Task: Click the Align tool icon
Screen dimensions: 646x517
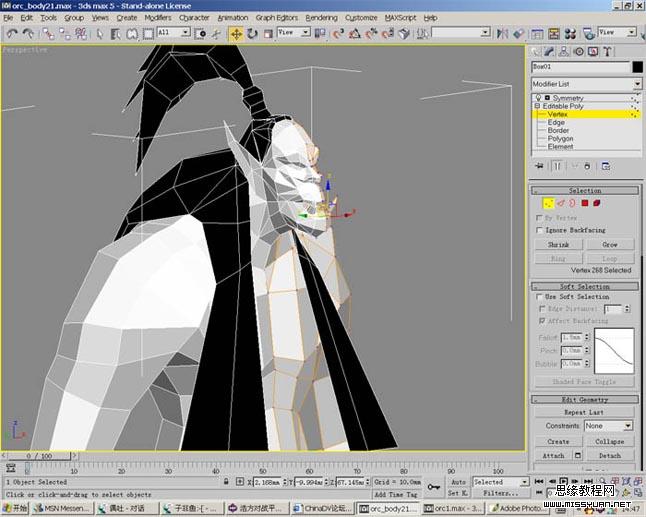Action: [518, 34]
